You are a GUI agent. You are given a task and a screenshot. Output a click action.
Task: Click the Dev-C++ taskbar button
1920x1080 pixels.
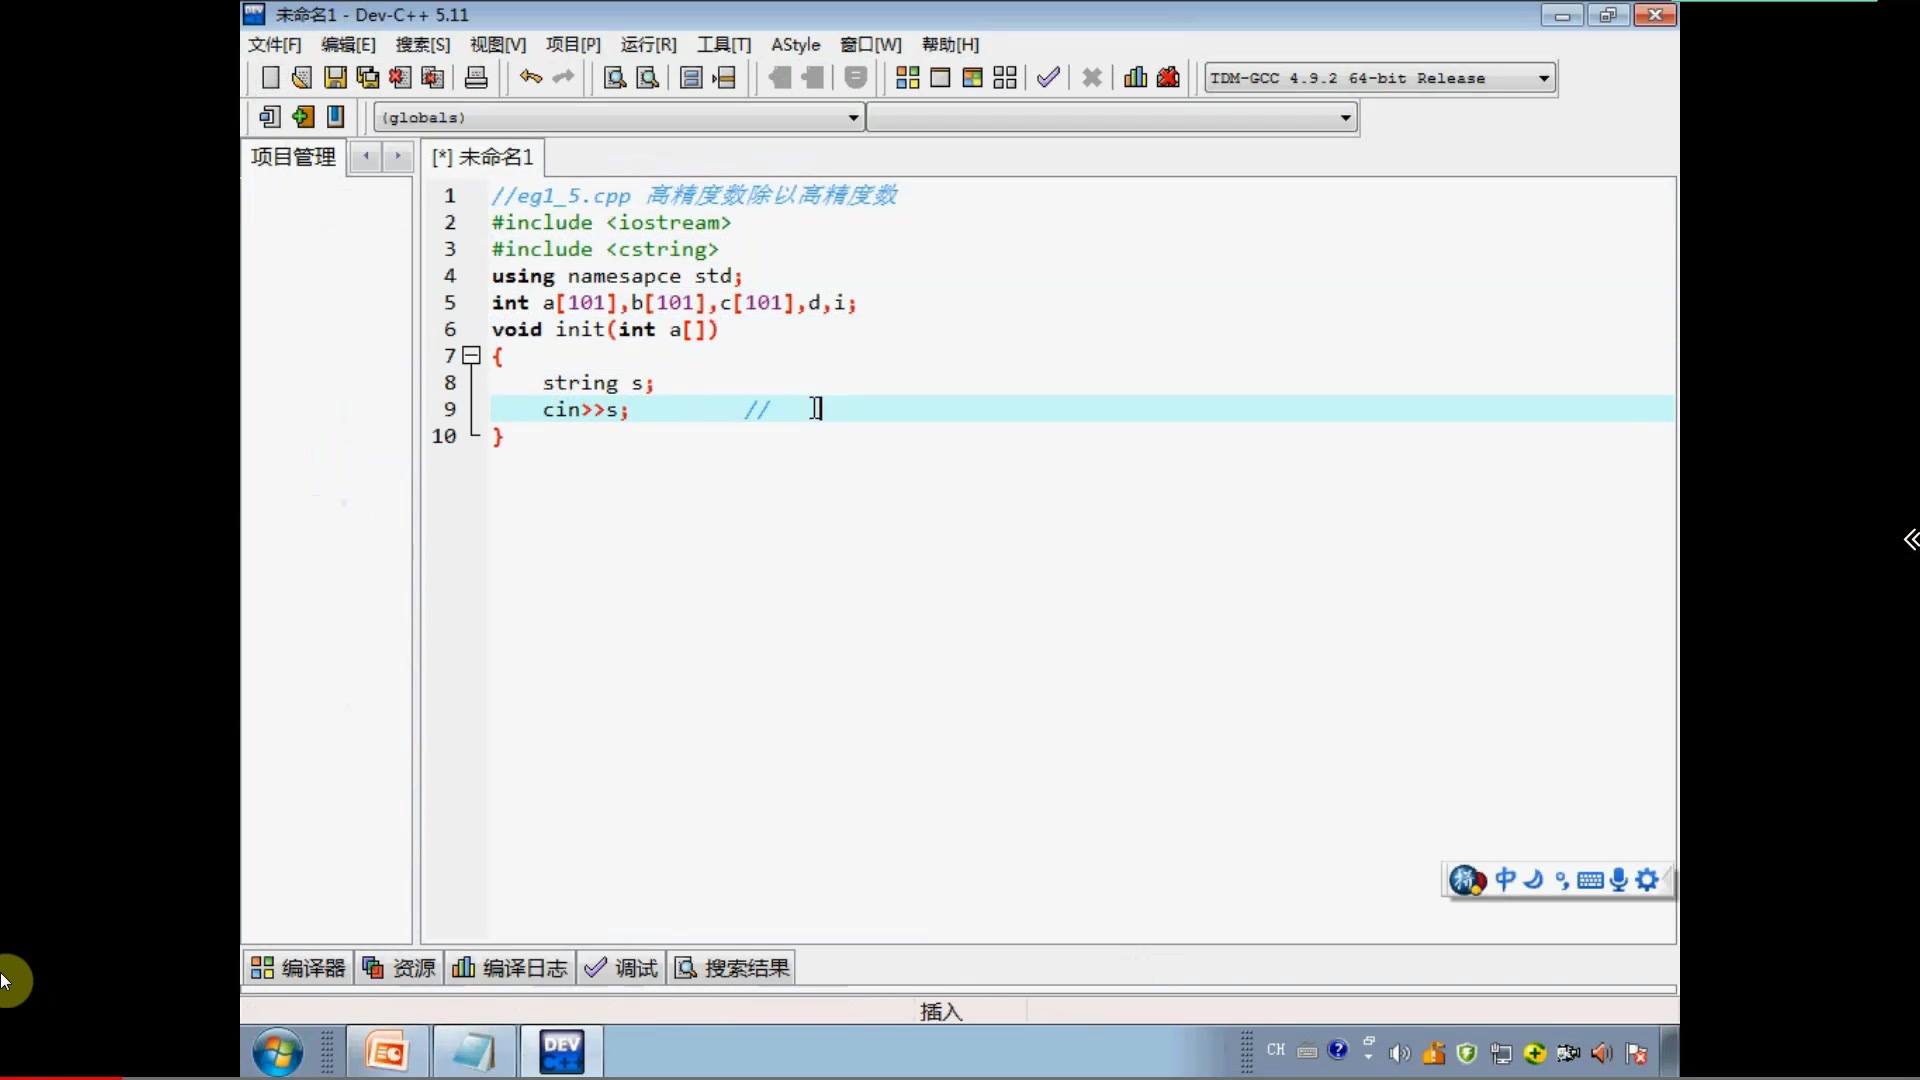(562, 1052)
